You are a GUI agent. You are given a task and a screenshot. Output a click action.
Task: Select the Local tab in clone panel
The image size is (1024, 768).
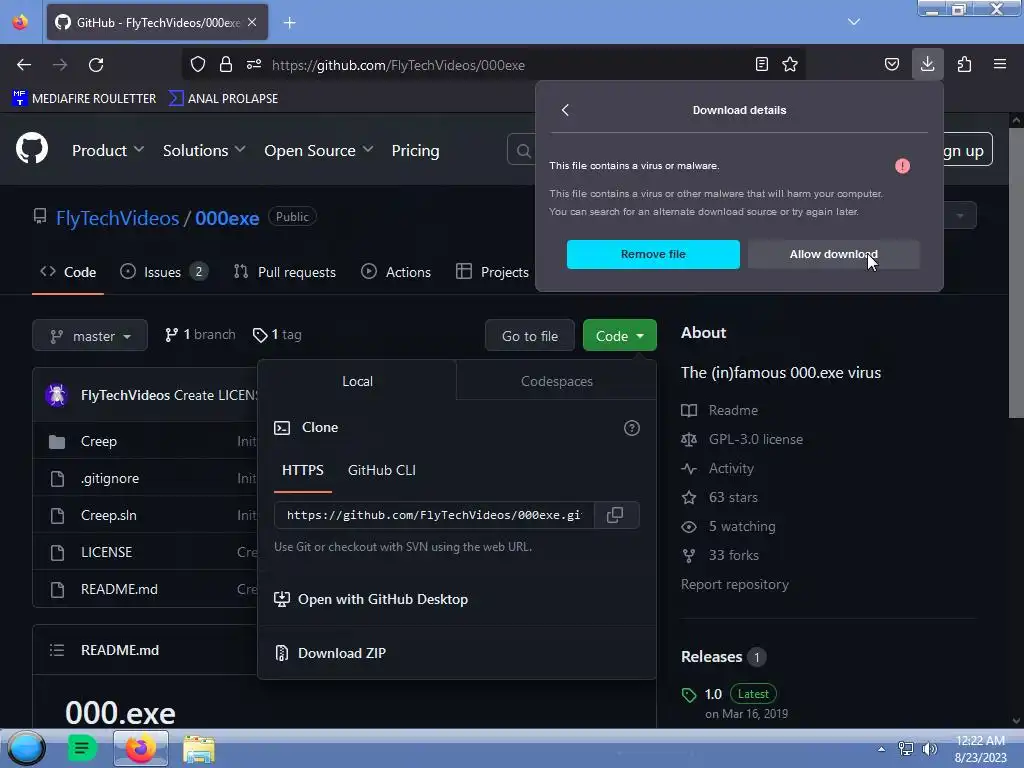click(357, 381)
